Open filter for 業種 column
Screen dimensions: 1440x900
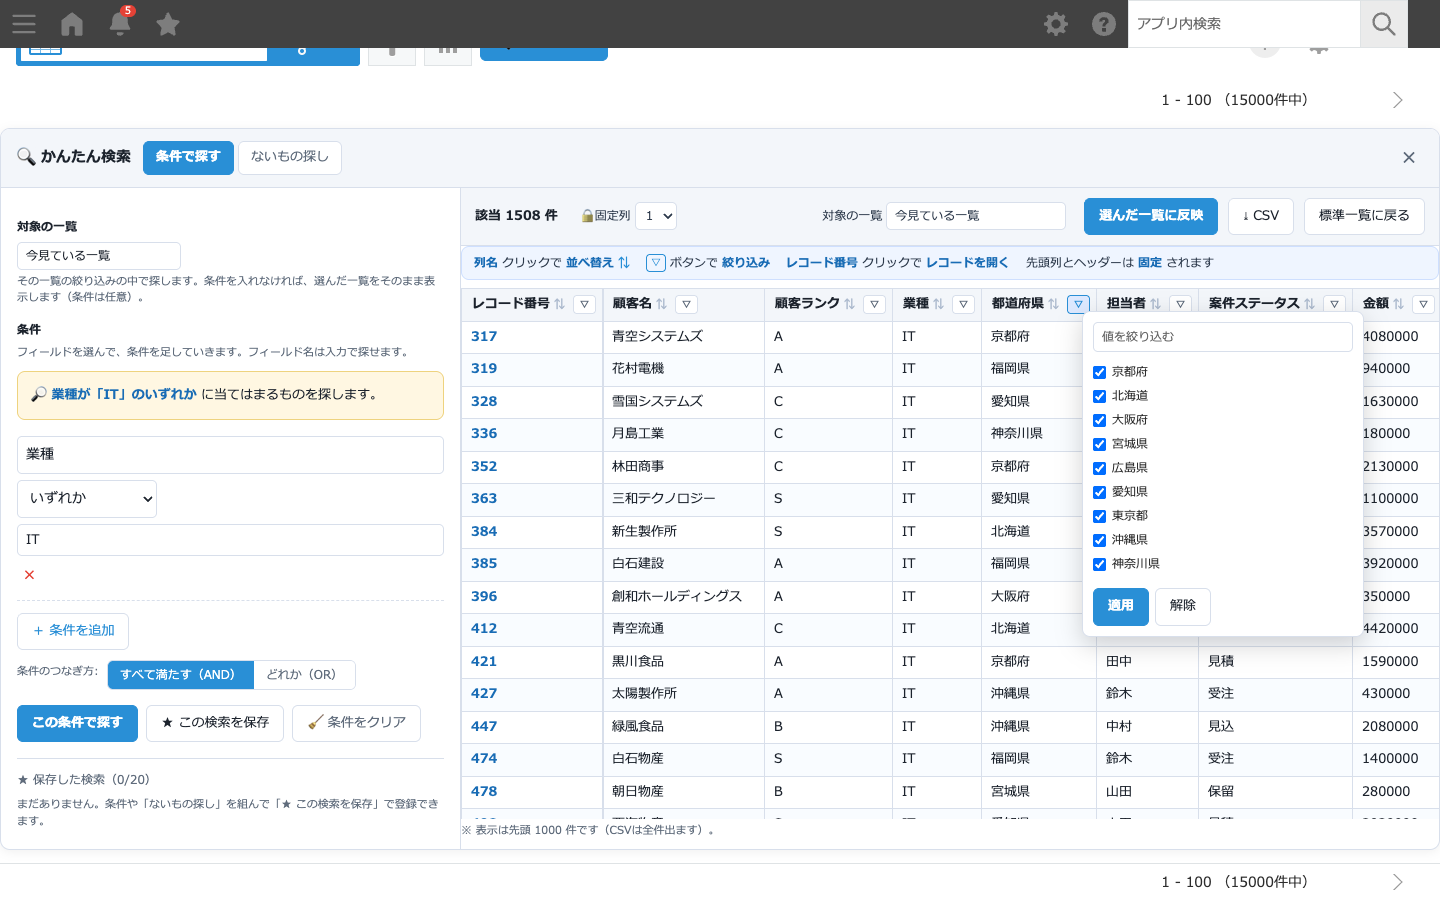(963, 304)
